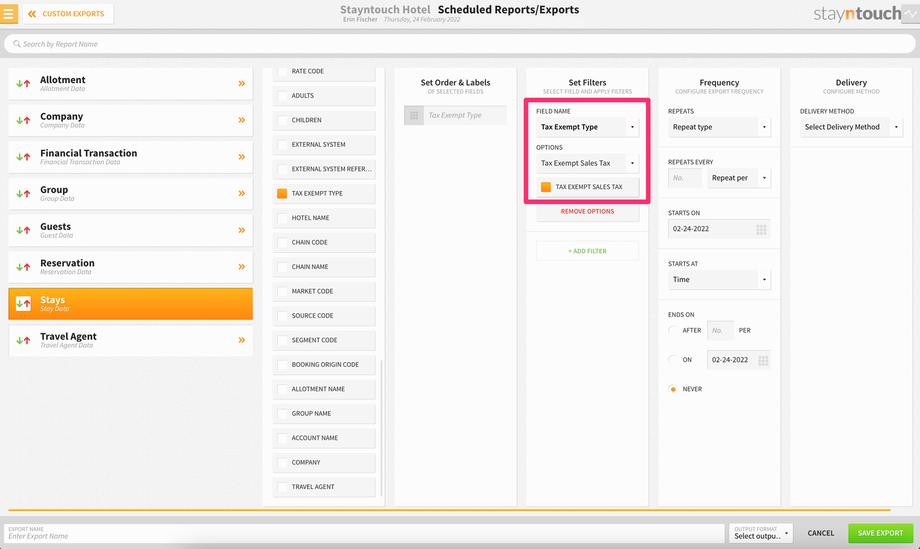
Task: Check the Travel Agent field checkbox
Action: pyautogui.click(x=282, y=487)
